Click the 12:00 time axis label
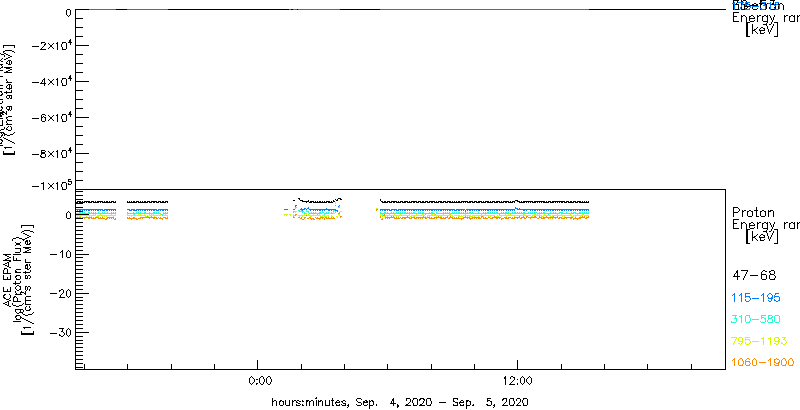 517,380
